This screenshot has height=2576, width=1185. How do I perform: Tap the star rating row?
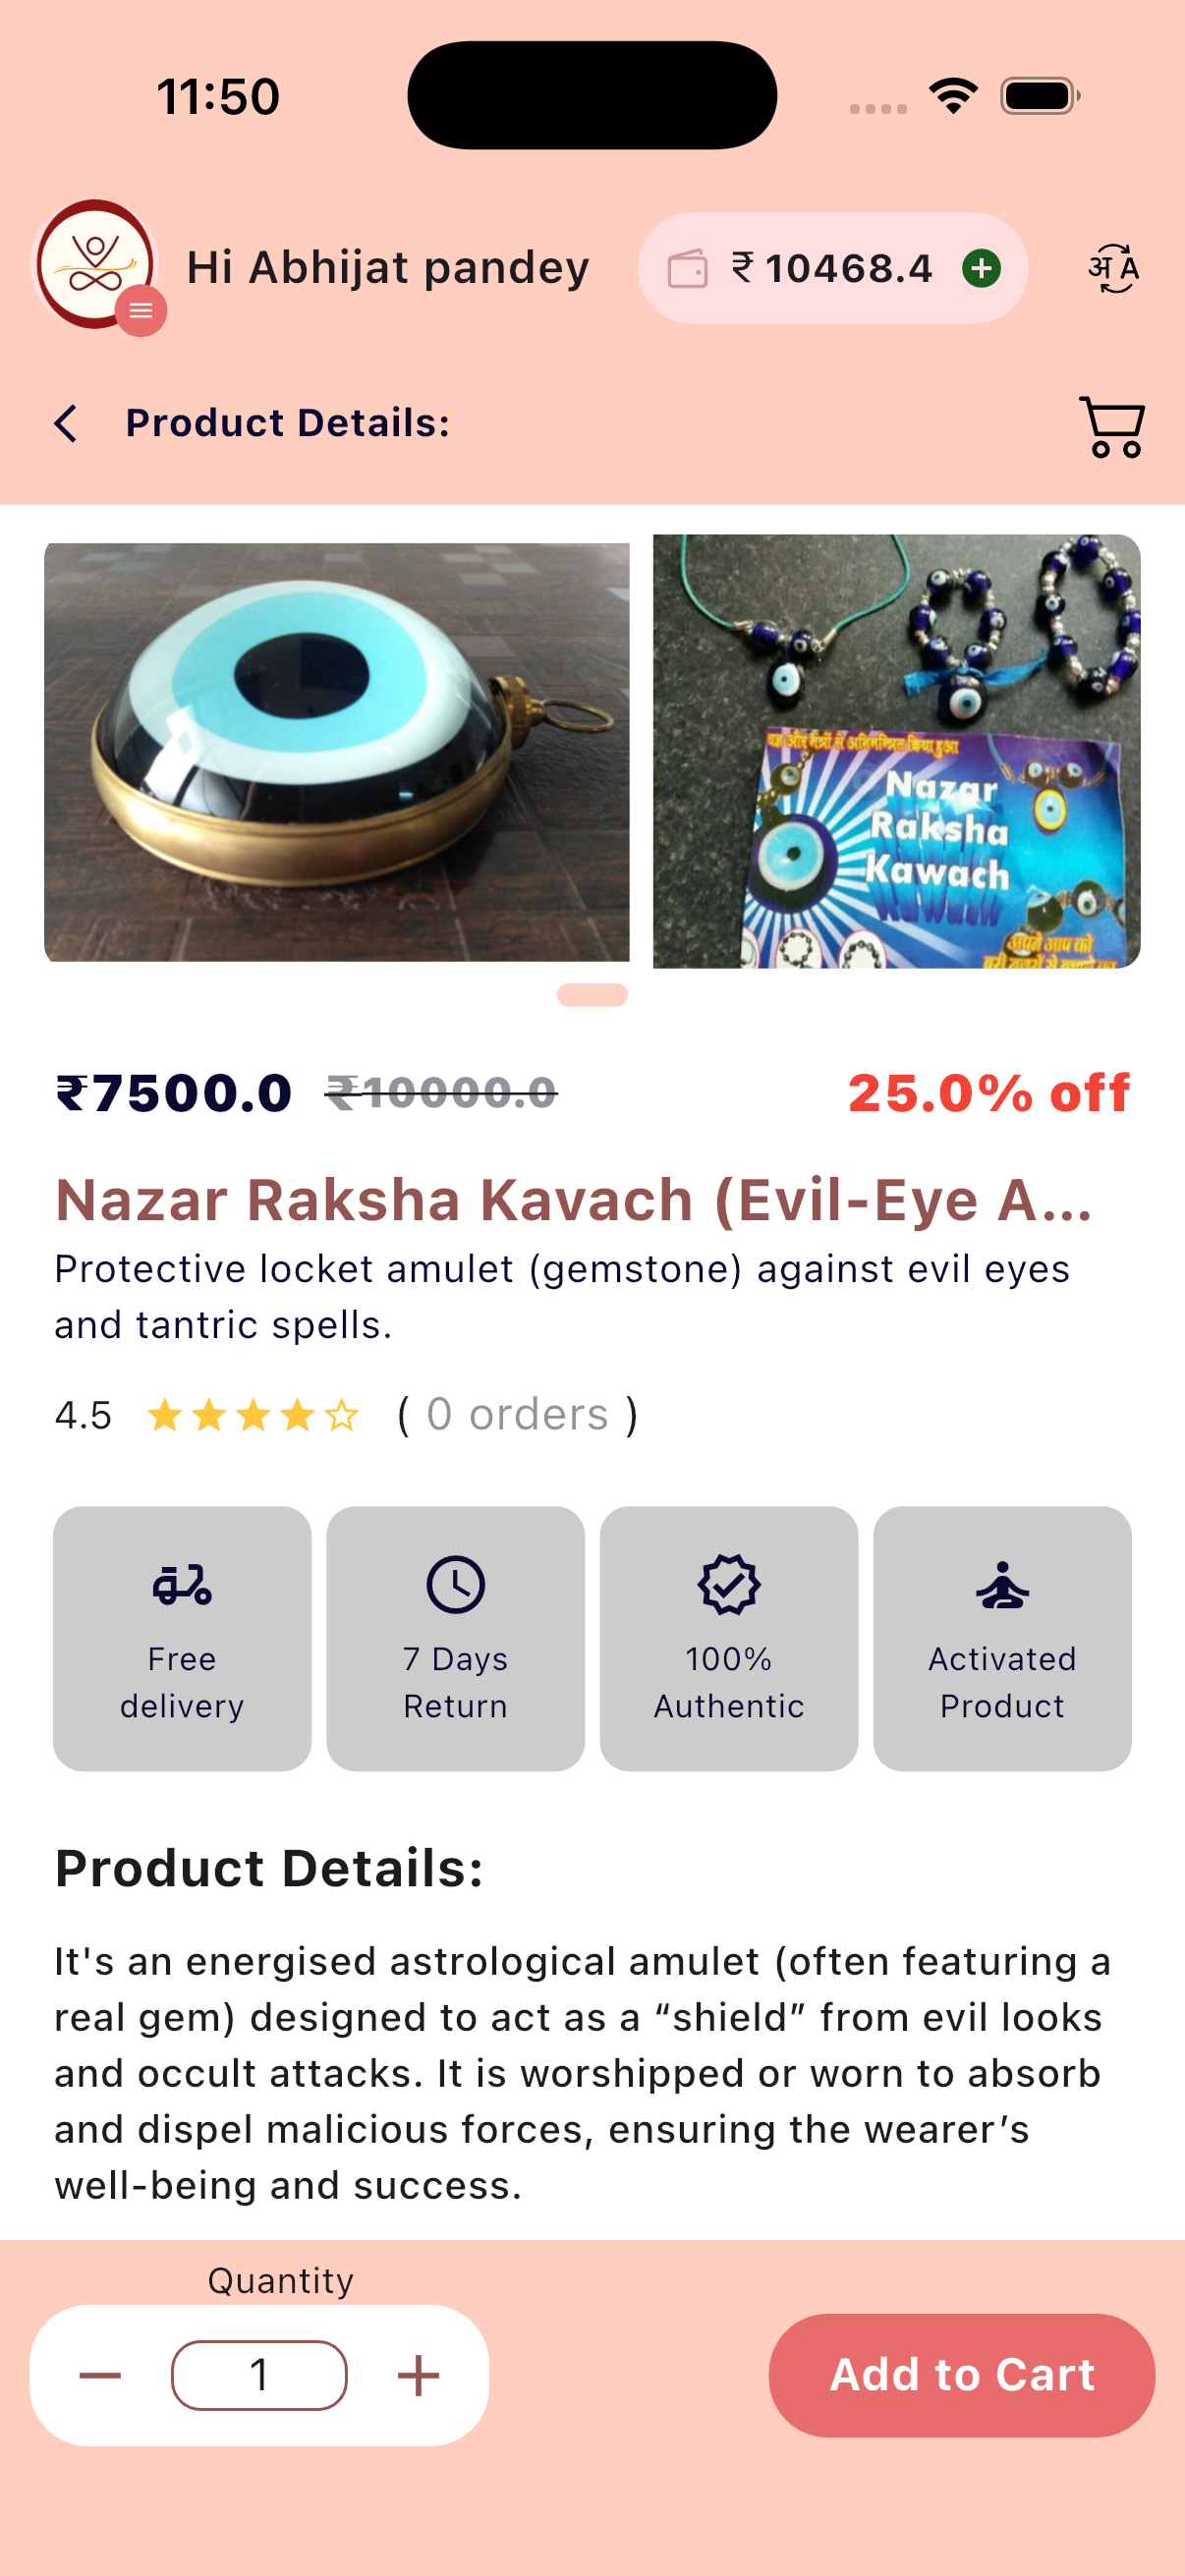(x=253, y=1415)
